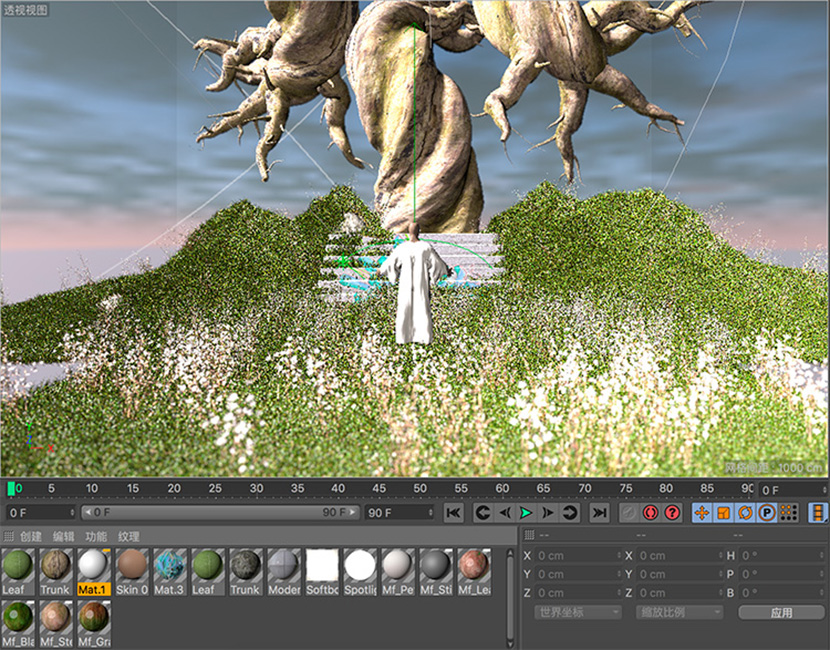The width and height of the screenshot is (830, 650).
Task: Click the red record keyframe icon
Action: coord(651,512)
